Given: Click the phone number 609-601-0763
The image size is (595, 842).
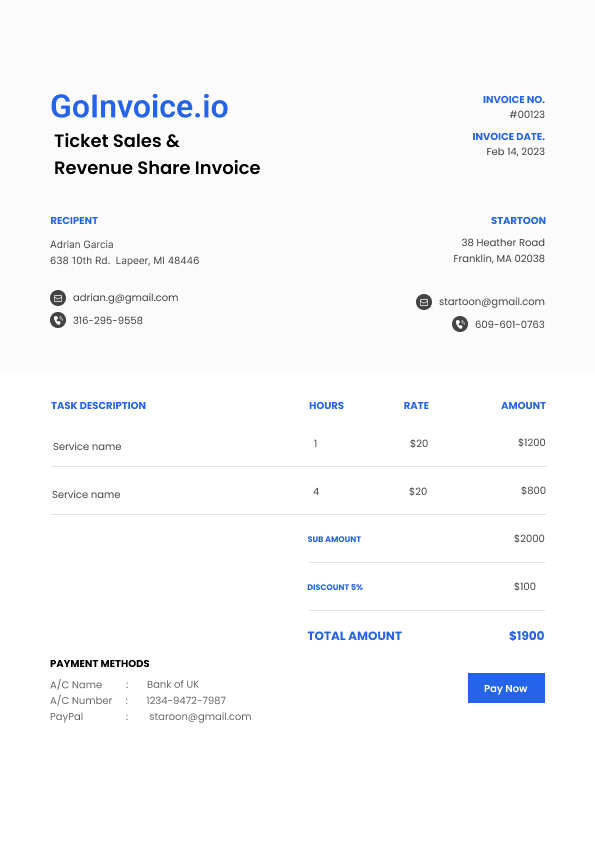Looking at the screenshot, I should point(510,324).
